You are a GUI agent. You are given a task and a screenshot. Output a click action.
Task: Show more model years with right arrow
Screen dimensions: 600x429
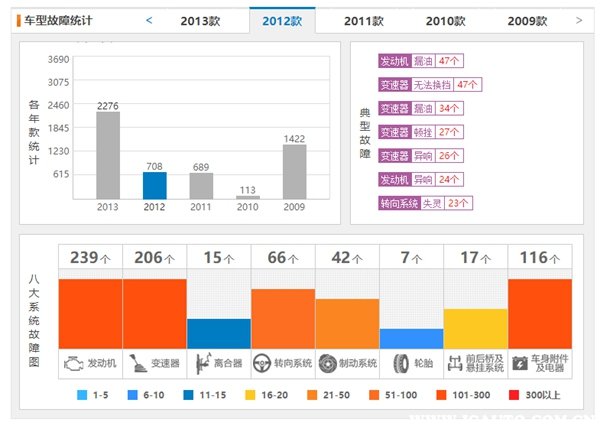[579, 20]
